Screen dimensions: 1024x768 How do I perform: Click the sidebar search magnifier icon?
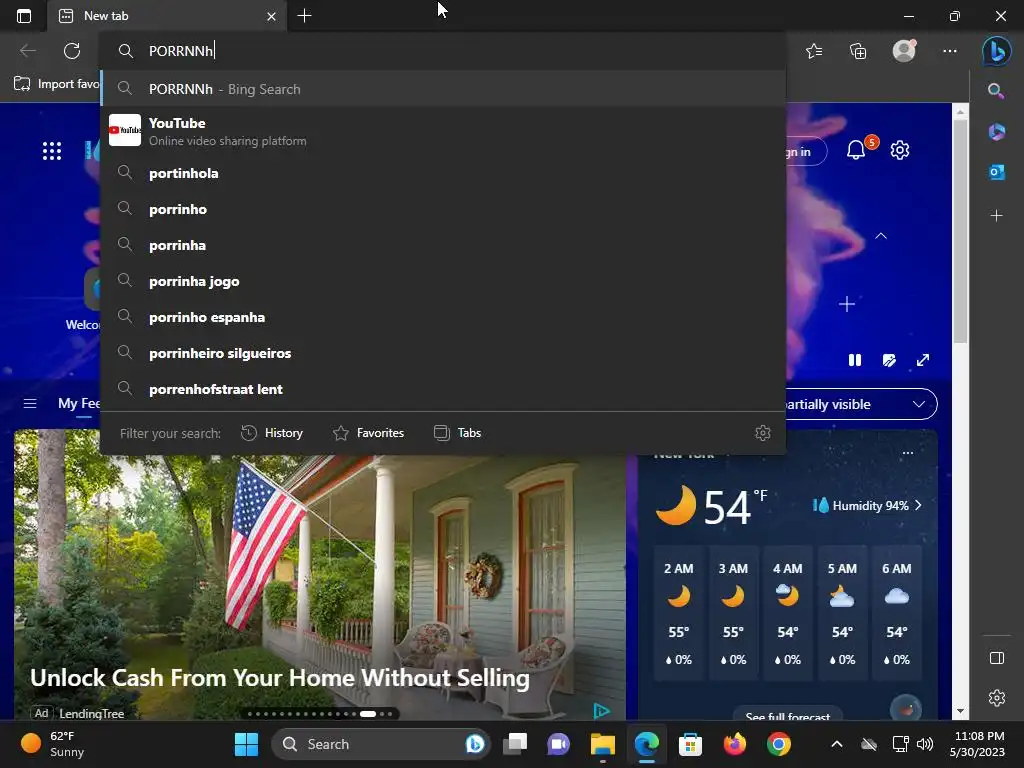[x=996, y=91]
